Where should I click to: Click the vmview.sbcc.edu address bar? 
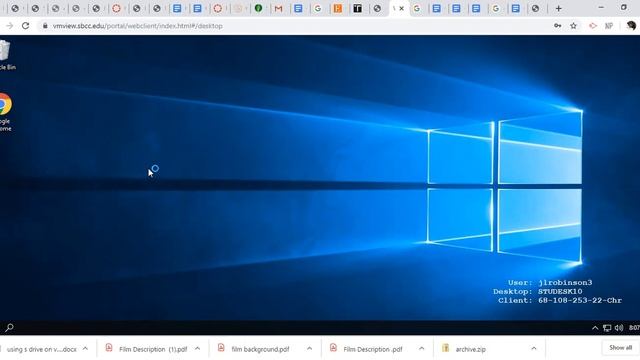pyautogui.click(x=294, y=26)
